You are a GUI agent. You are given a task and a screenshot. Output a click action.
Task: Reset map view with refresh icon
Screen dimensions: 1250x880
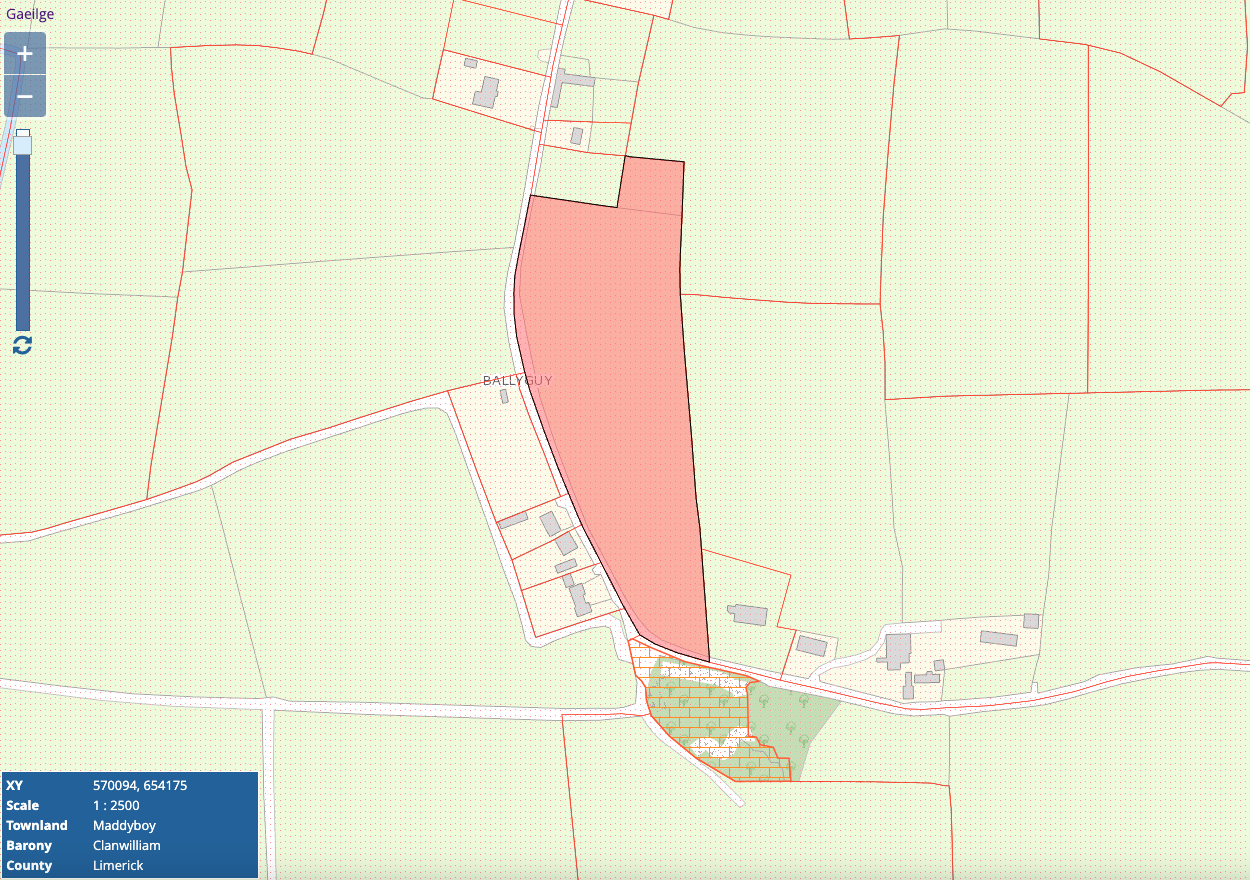pos(22,345)
